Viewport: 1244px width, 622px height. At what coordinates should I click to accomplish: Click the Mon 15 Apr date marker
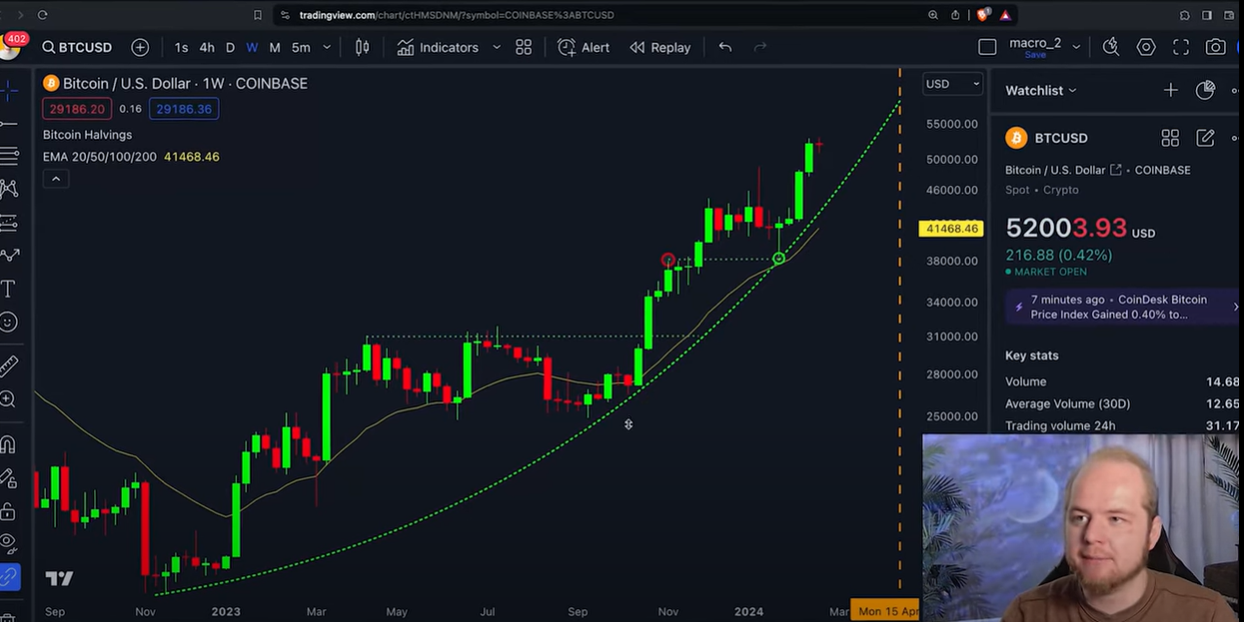884,611
